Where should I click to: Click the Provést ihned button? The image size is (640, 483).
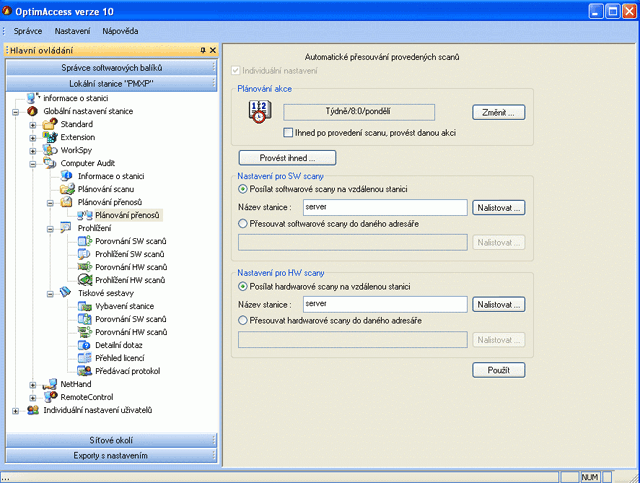287,158
